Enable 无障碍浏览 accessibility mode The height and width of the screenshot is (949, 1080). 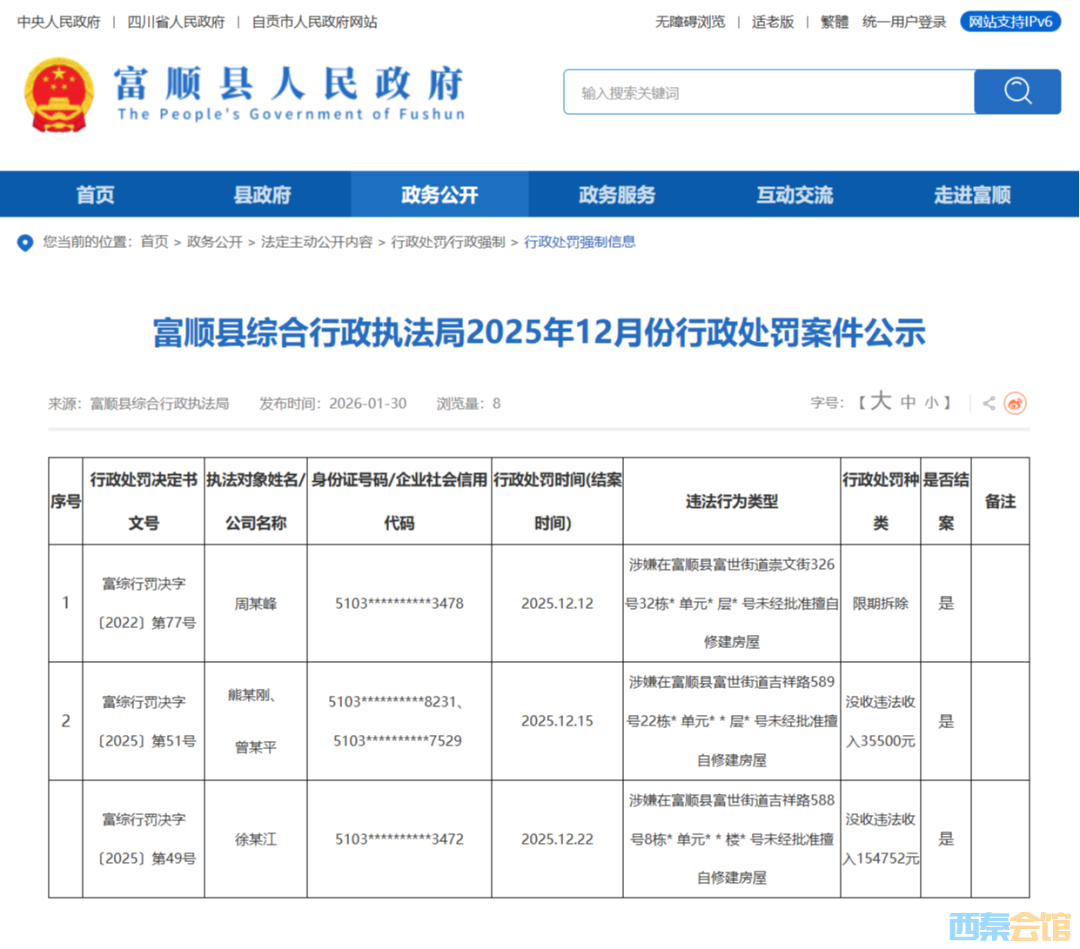690,22
